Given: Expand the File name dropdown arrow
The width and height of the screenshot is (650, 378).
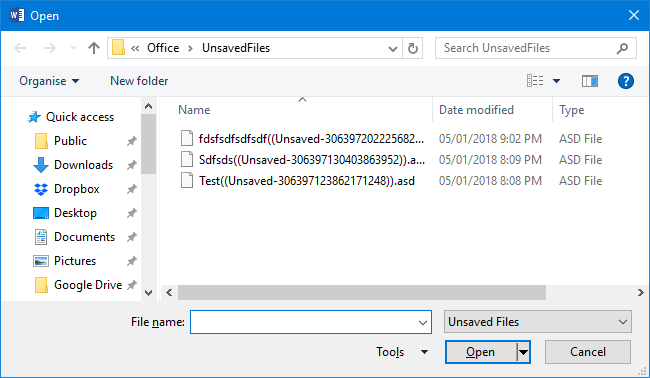Looking at the screenshot, I should tap(423, 322).
